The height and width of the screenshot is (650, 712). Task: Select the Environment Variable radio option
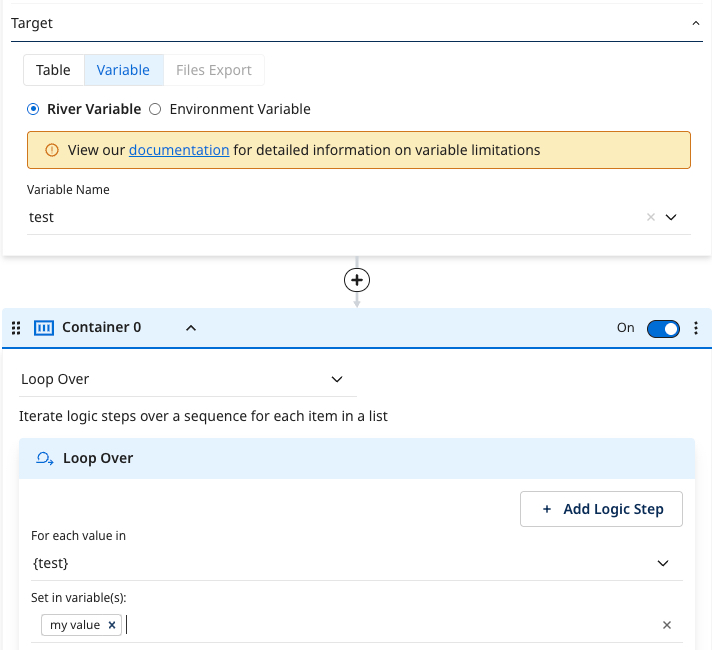tap(155, 109)
